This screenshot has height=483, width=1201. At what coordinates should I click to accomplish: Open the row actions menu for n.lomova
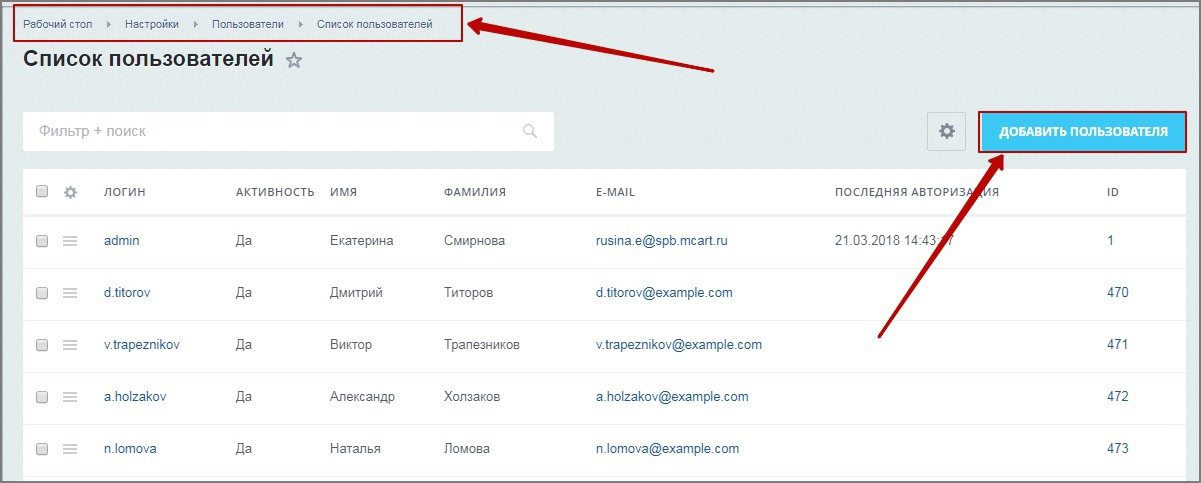coord(70,449)
